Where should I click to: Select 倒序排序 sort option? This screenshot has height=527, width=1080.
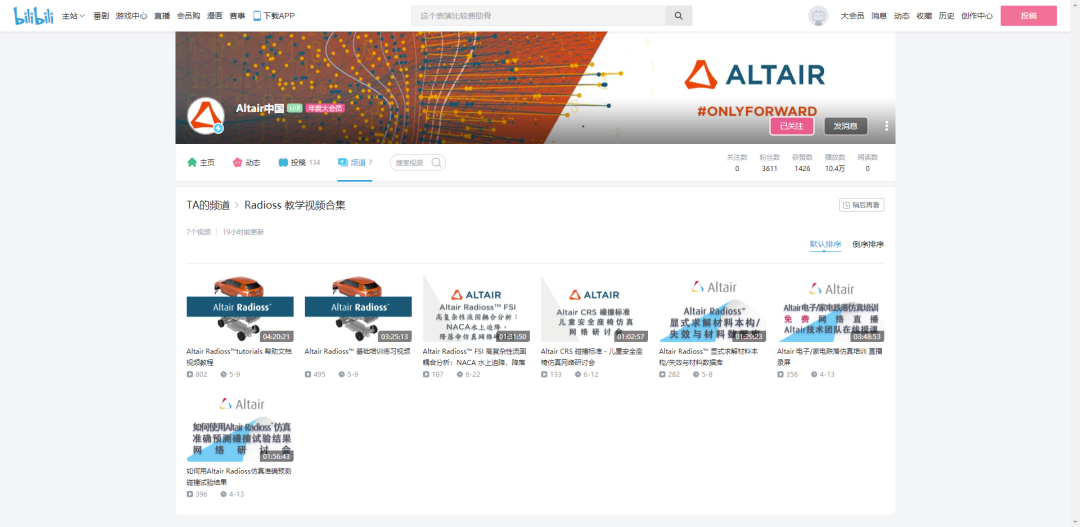(x=868, y=244)
